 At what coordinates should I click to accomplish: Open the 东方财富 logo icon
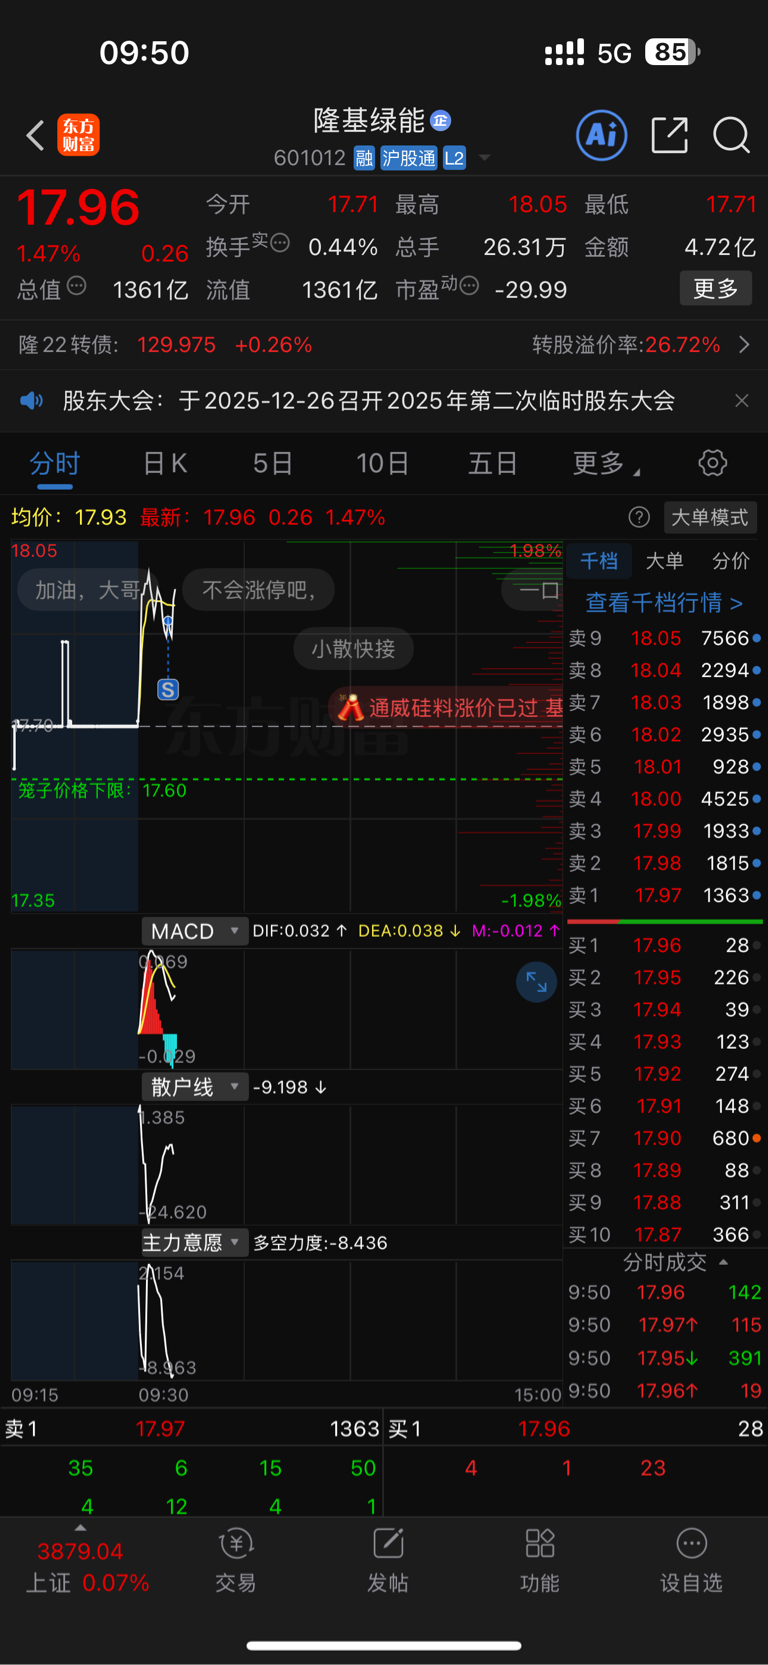pos(79,135)
